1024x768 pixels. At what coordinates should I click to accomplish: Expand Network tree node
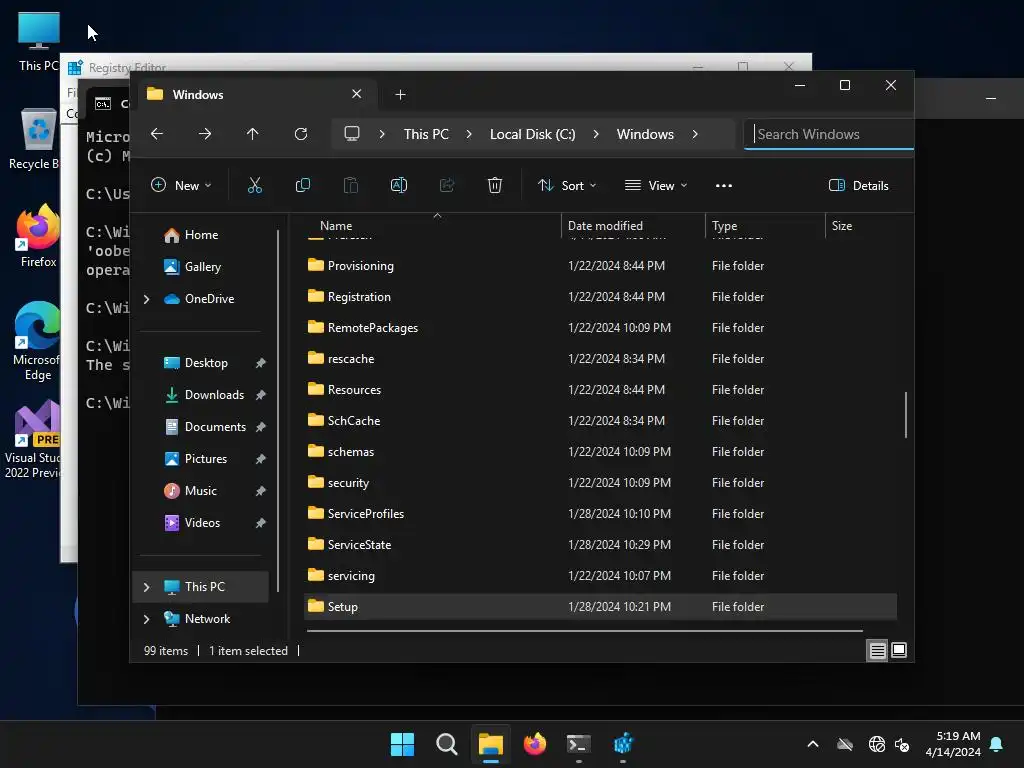pyautogui.click(x=147, y=619)
